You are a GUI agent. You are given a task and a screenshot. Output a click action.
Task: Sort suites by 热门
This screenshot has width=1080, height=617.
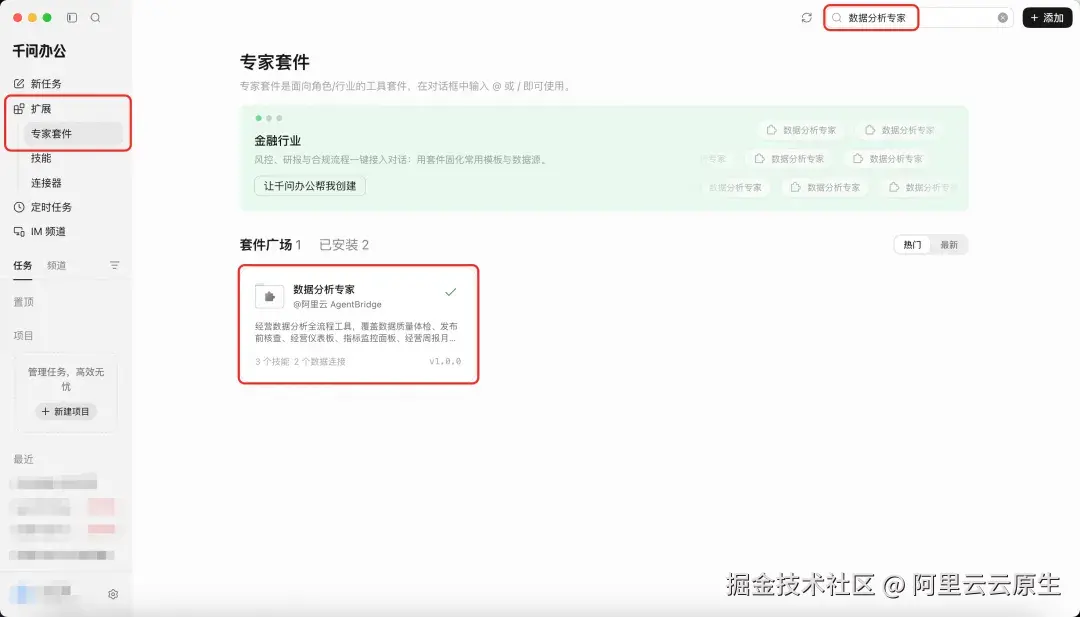[912, 245]
